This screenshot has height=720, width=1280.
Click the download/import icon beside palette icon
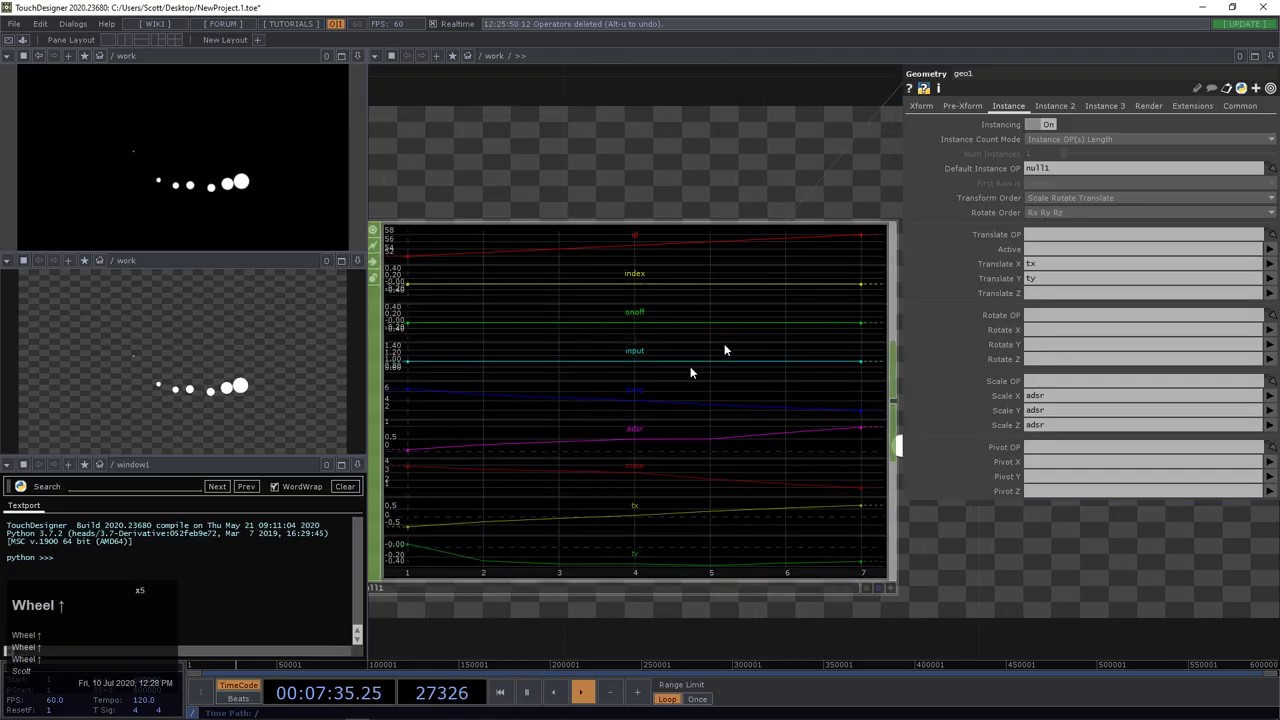pos(22,40)
